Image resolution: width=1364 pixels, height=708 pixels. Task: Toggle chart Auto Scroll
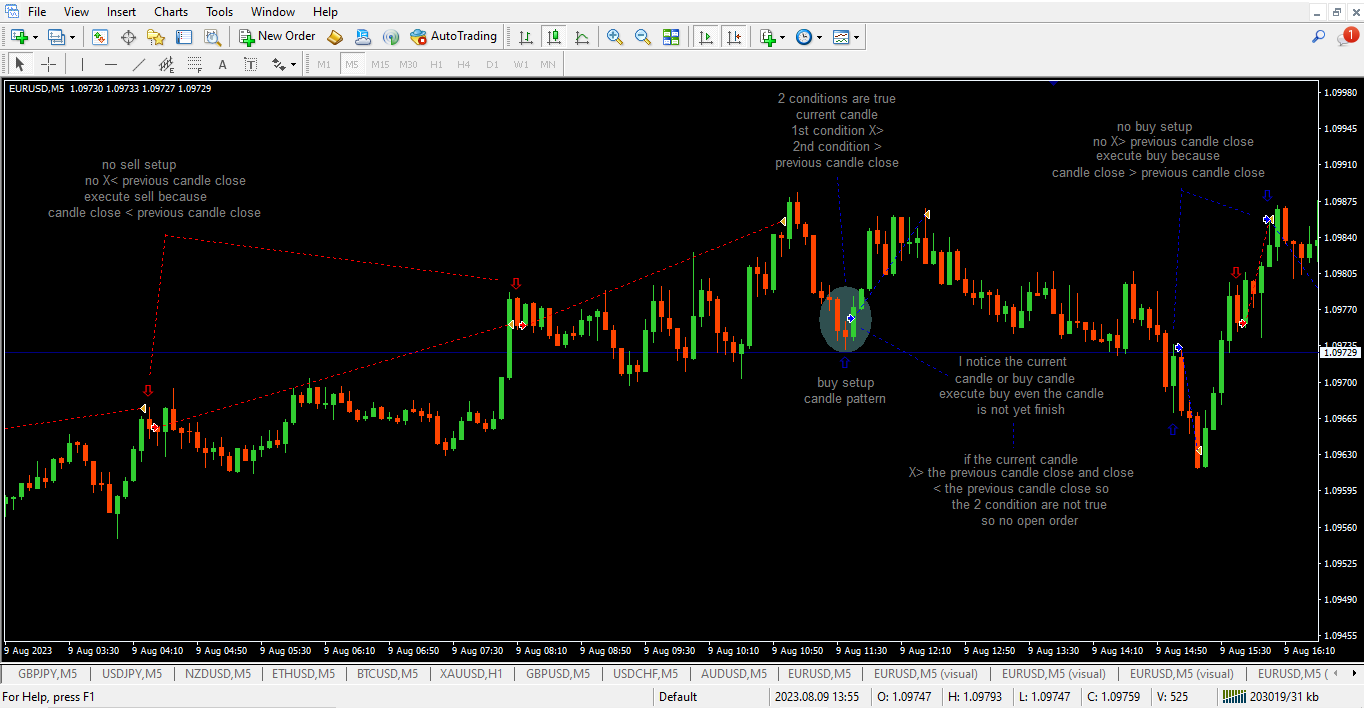pyautogui.click(x=706, y=37)
